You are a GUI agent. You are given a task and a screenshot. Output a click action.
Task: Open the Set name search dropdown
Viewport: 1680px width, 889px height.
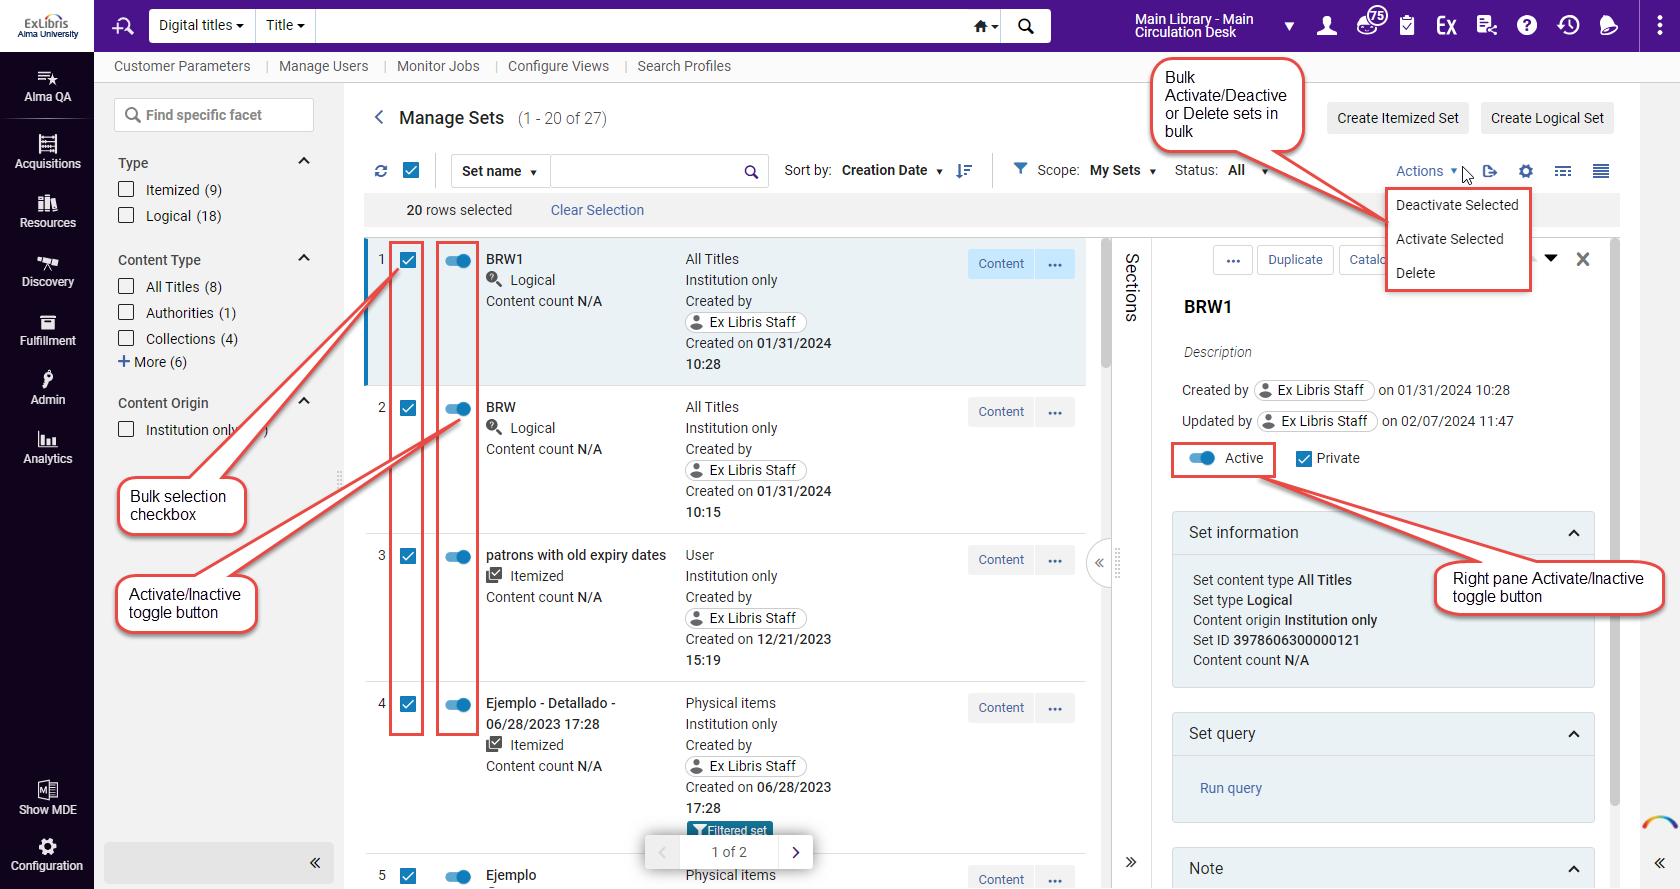[500, 171]
